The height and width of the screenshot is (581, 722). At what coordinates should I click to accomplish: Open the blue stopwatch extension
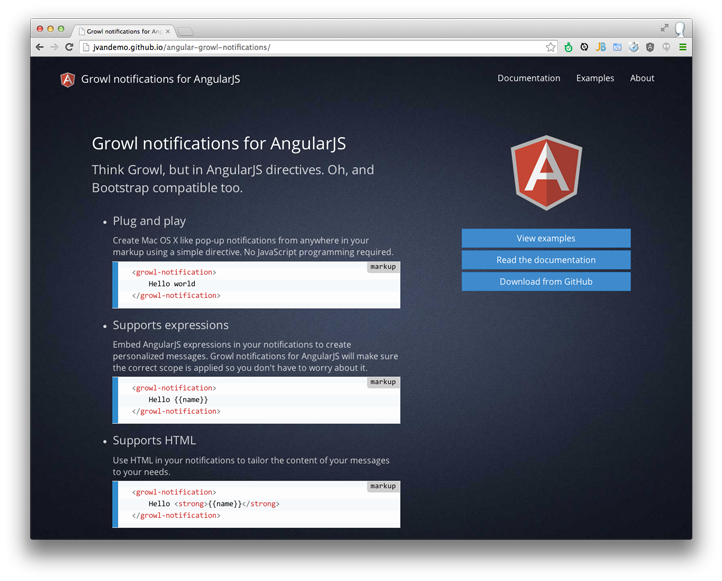pos(634,47)
